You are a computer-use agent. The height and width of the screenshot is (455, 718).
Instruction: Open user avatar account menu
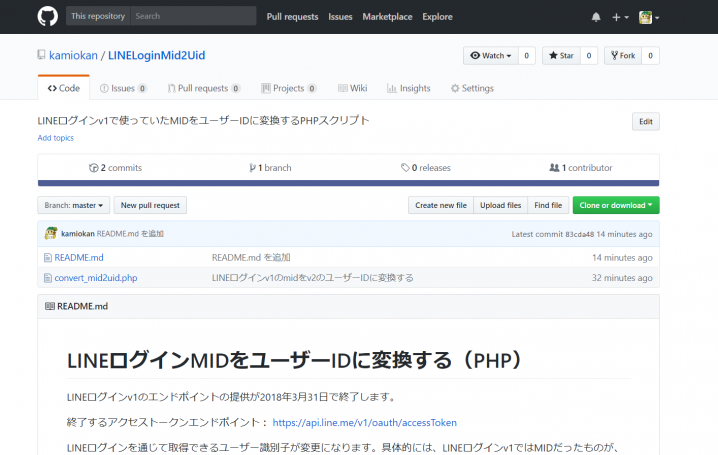point(649,17)
